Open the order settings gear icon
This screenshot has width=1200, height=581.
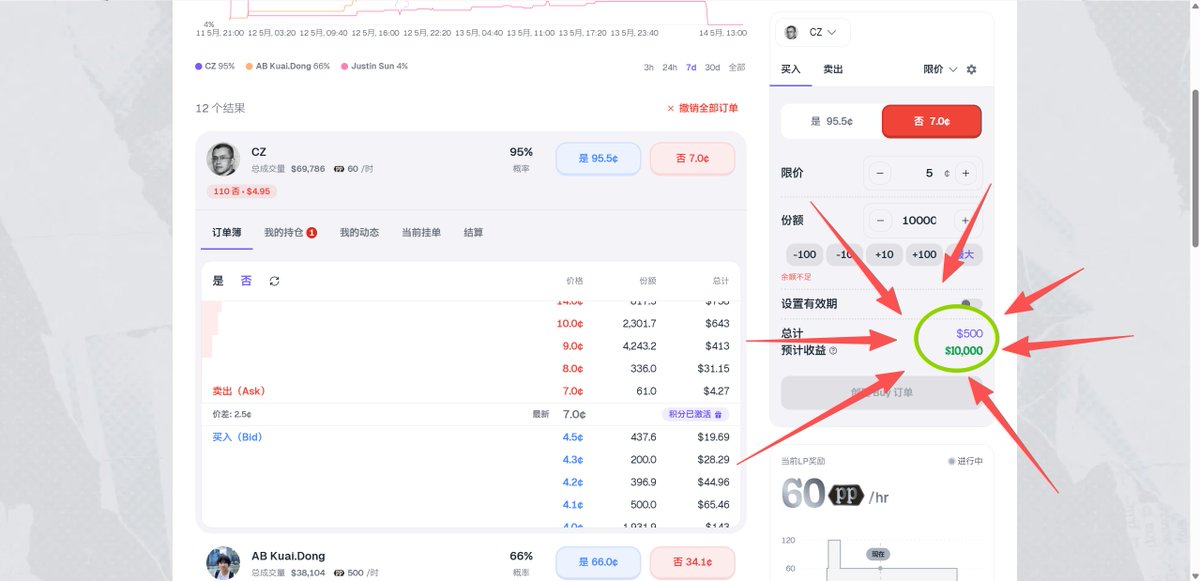pyautogui.click(x=971, y=70)
